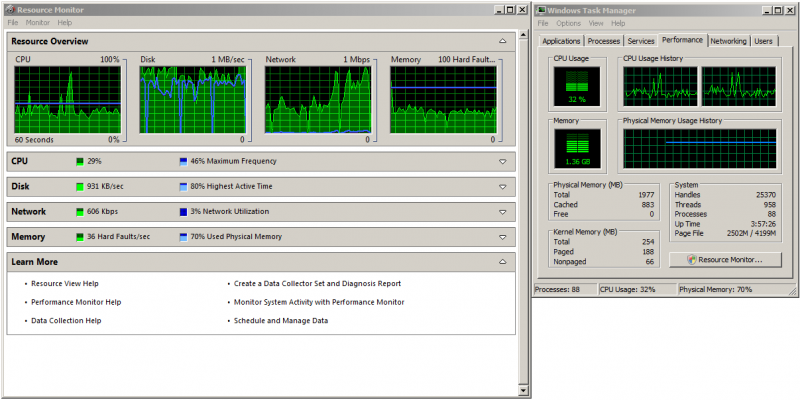Open Data Collection Help link
Screen dimensions: 800x400
point(66,321)
